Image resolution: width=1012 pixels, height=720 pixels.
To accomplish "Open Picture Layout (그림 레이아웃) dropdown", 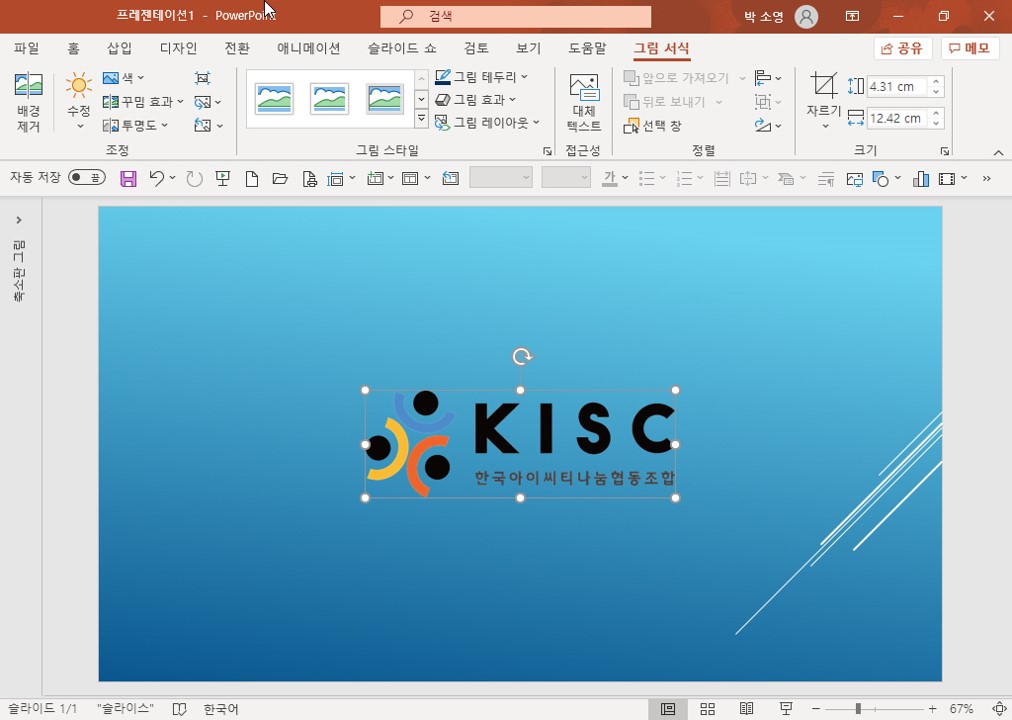I will (x=487, y=123).
